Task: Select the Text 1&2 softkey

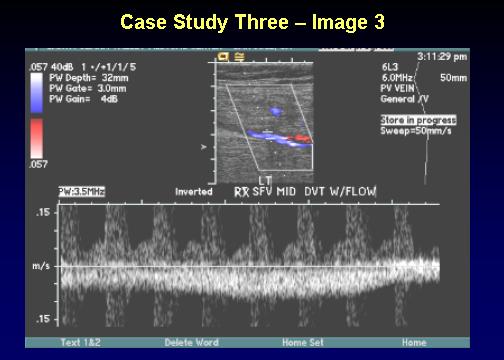Action: point(80,342)
